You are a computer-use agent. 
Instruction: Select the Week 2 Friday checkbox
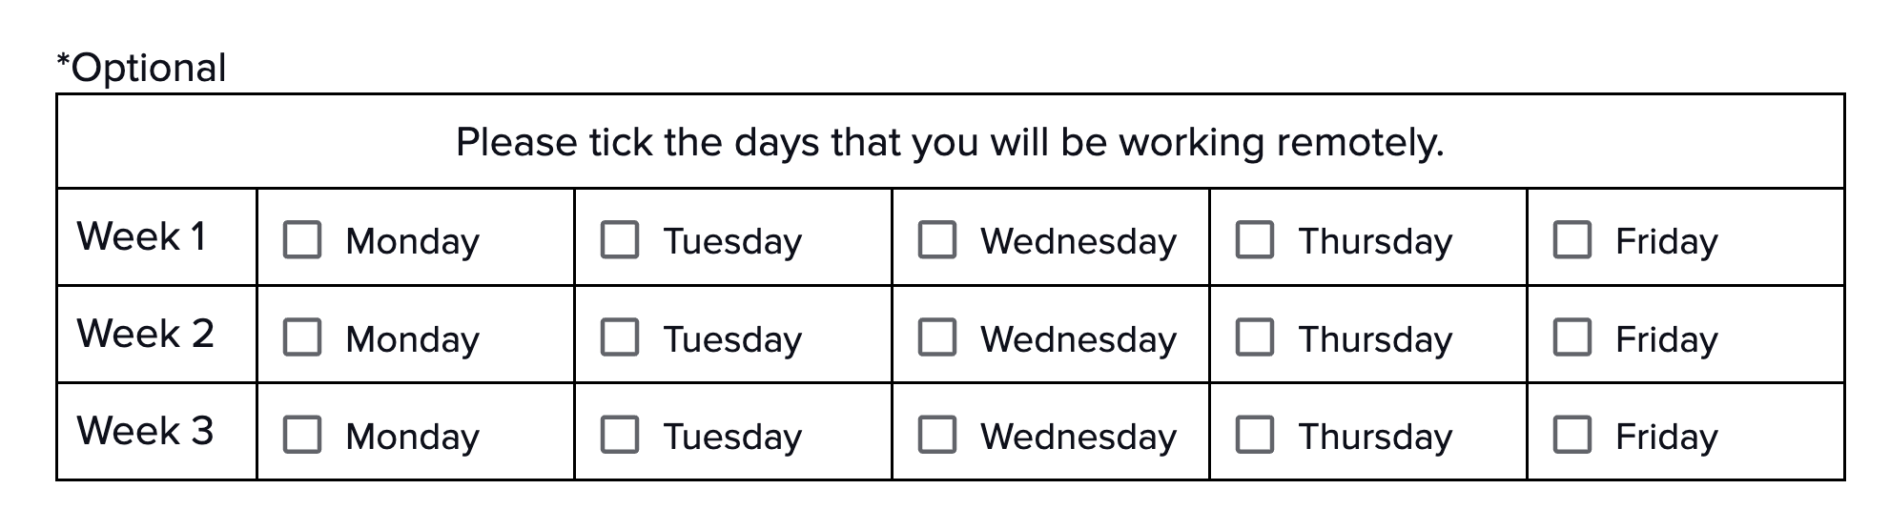[1572, 338]
